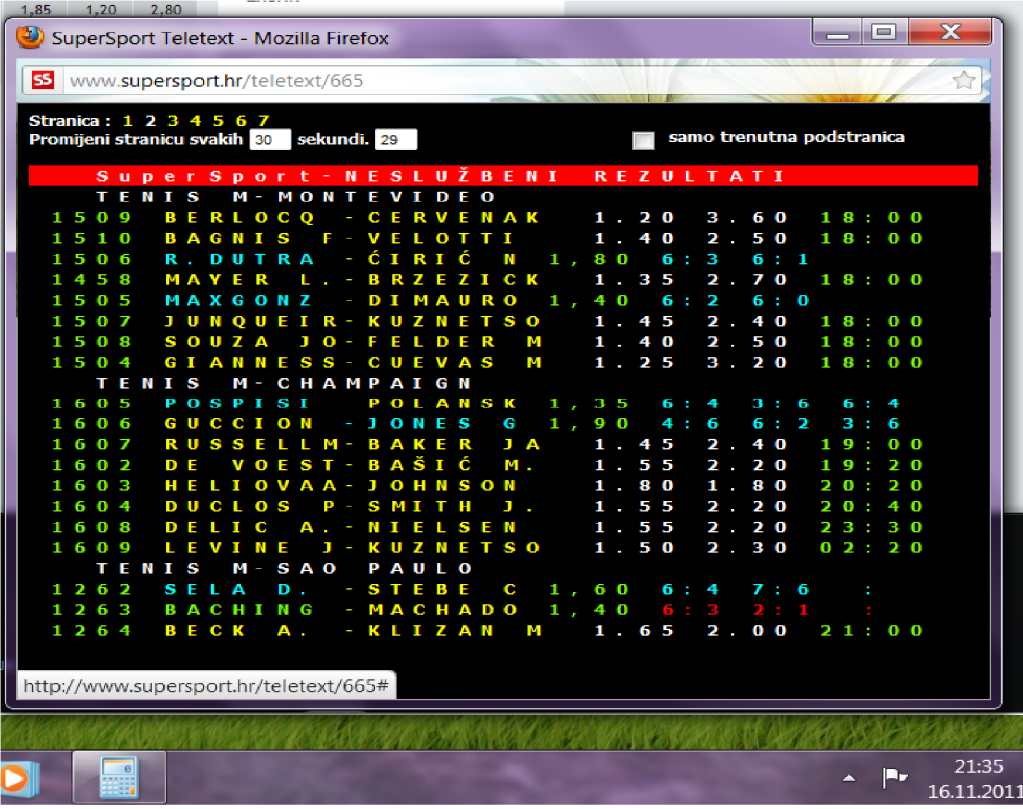Select teletext subpage 7
Screen dimensions: 1023x809
point(263,121)
